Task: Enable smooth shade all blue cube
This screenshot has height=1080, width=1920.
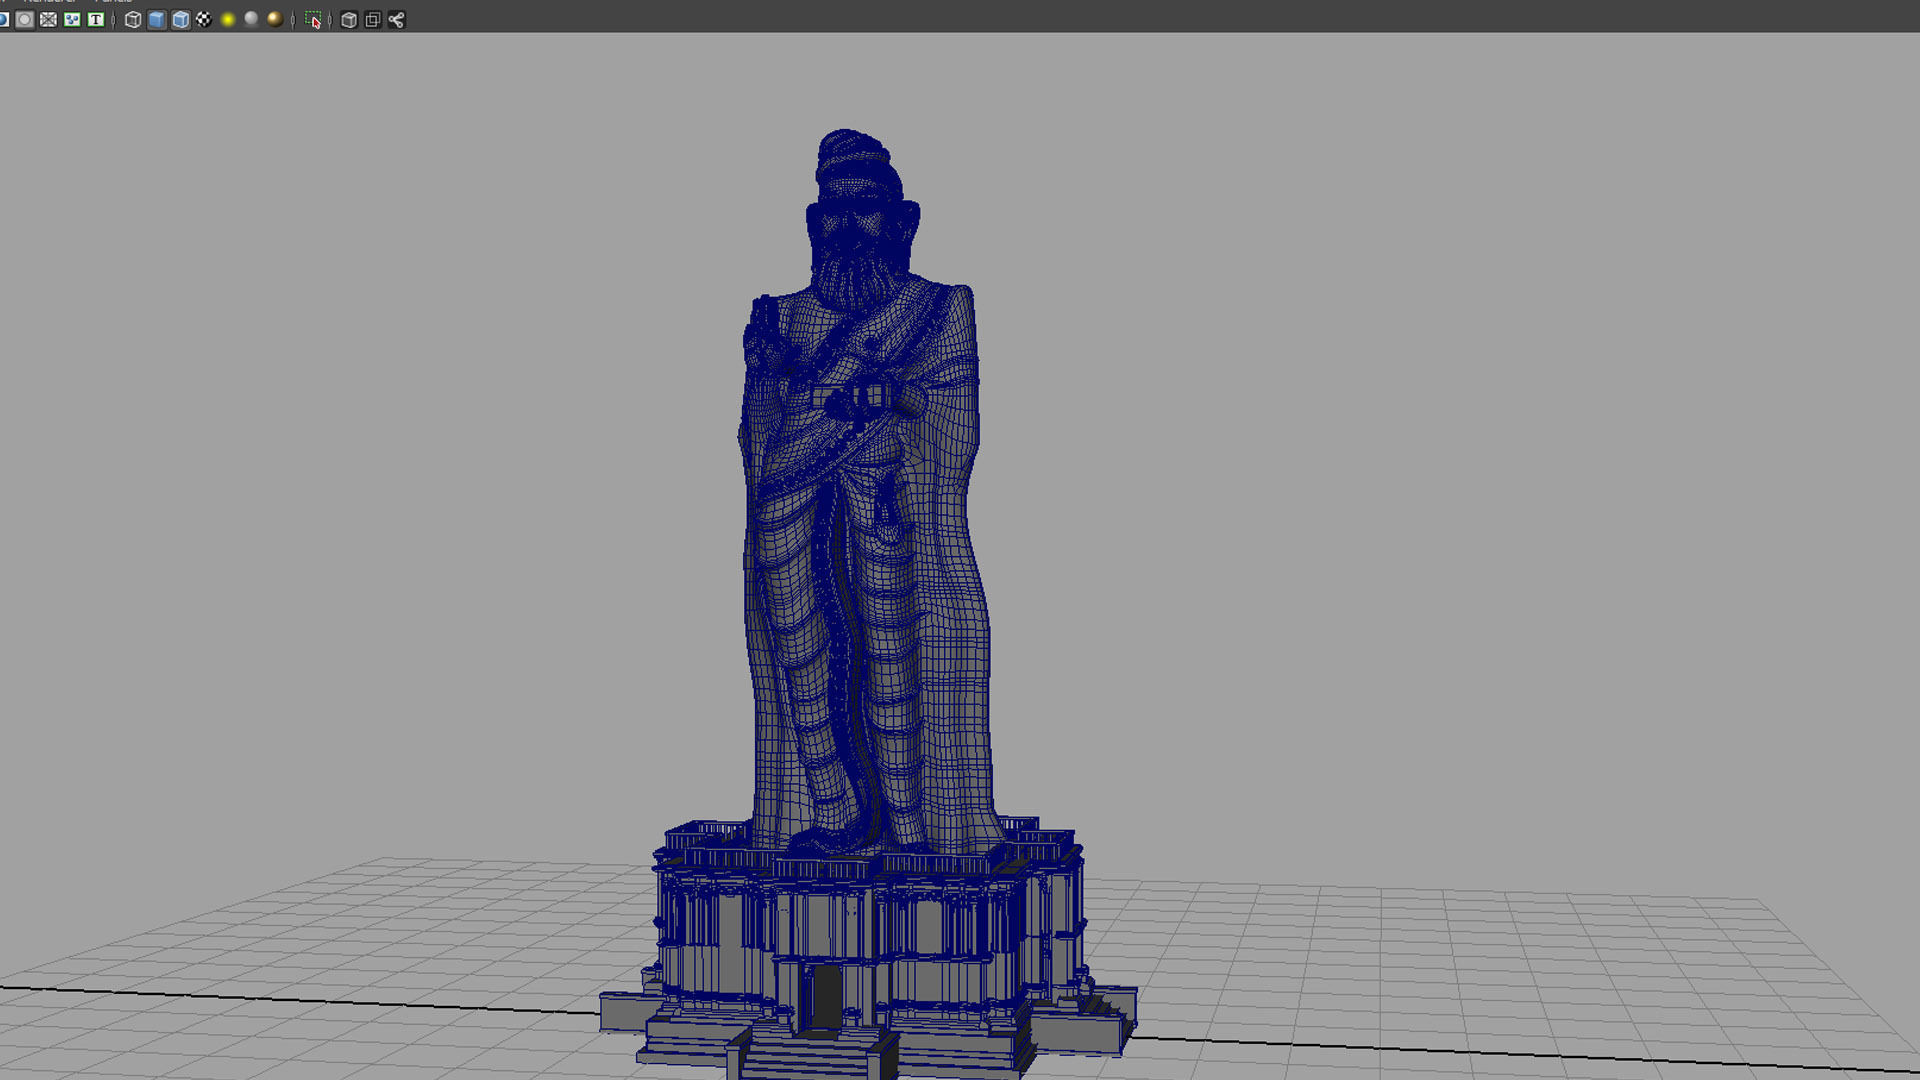Action: pyautogui.click(x=157, y=19)
